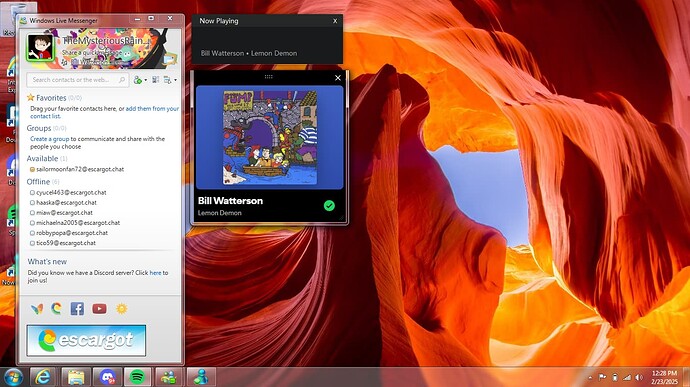Click the Action Center flag icon

(602, 377)
